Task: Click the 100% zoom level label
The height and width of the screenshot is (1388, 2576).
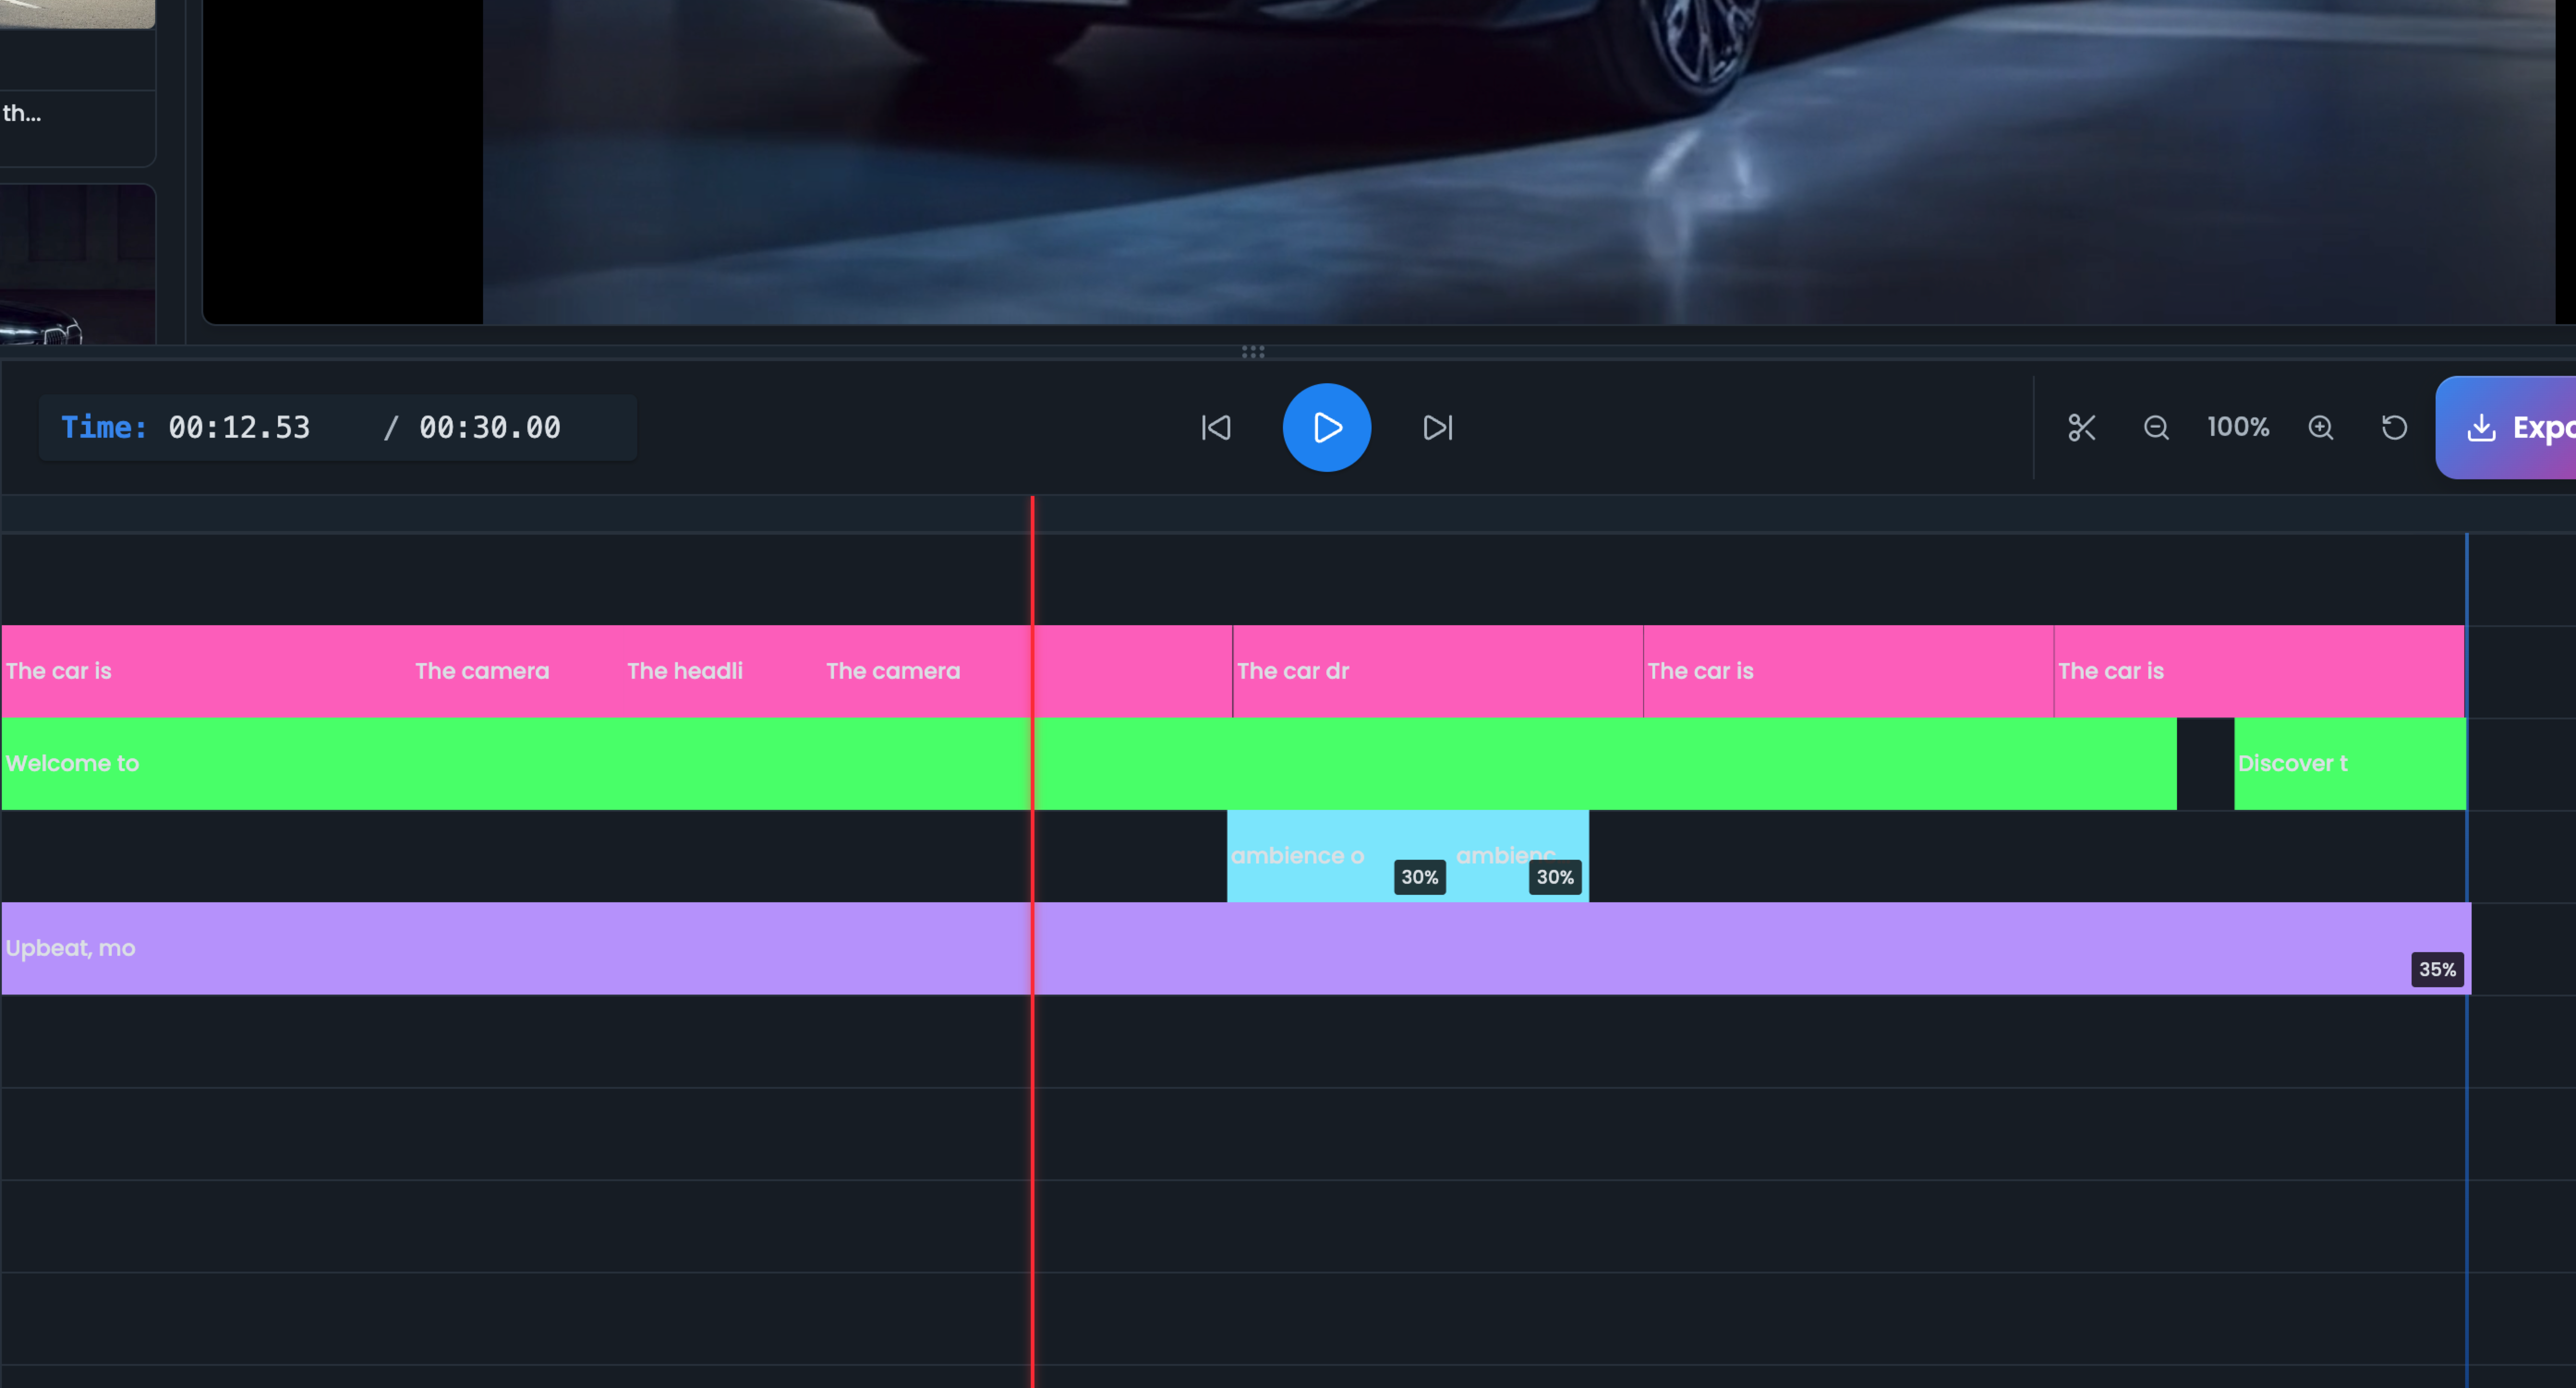Action: tap(2238, 428)
